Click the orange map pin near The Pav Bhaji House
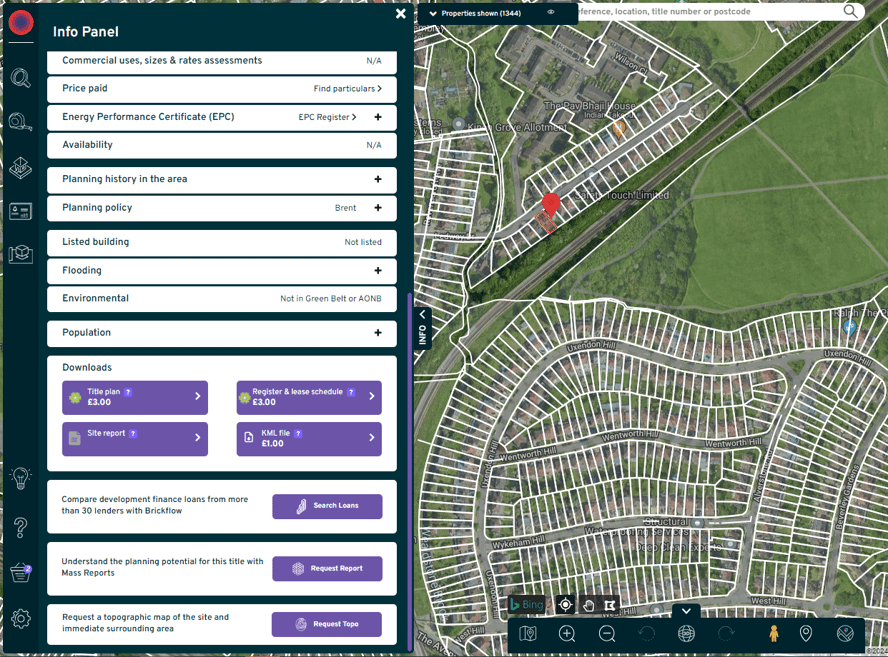 pyautogui.click(x=618, y=129)
